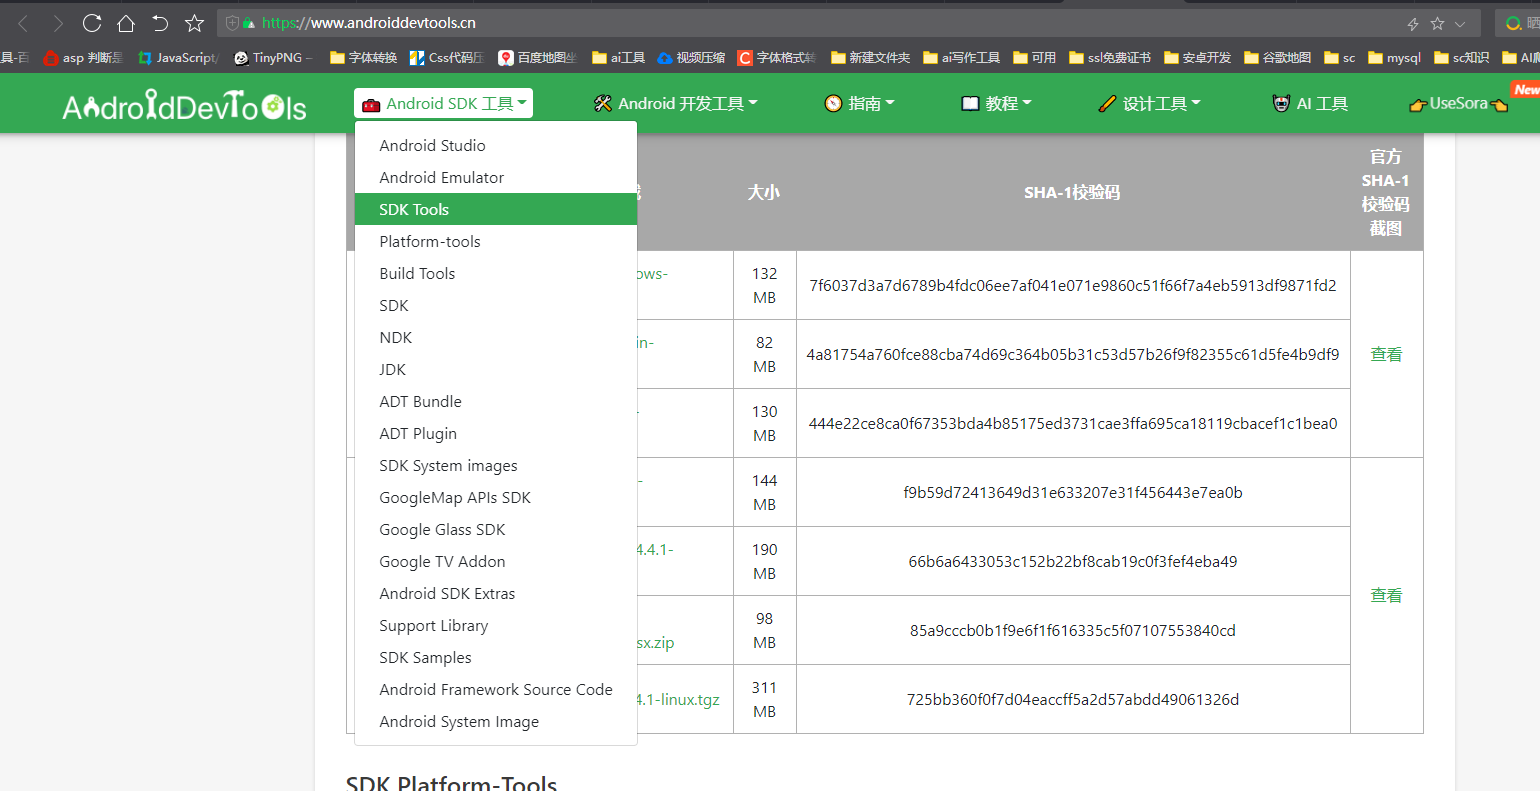The height and width of the screenshot is (791, 1540).
Task: Open the ai工具 bookmark folder
Action: [619, 58]
